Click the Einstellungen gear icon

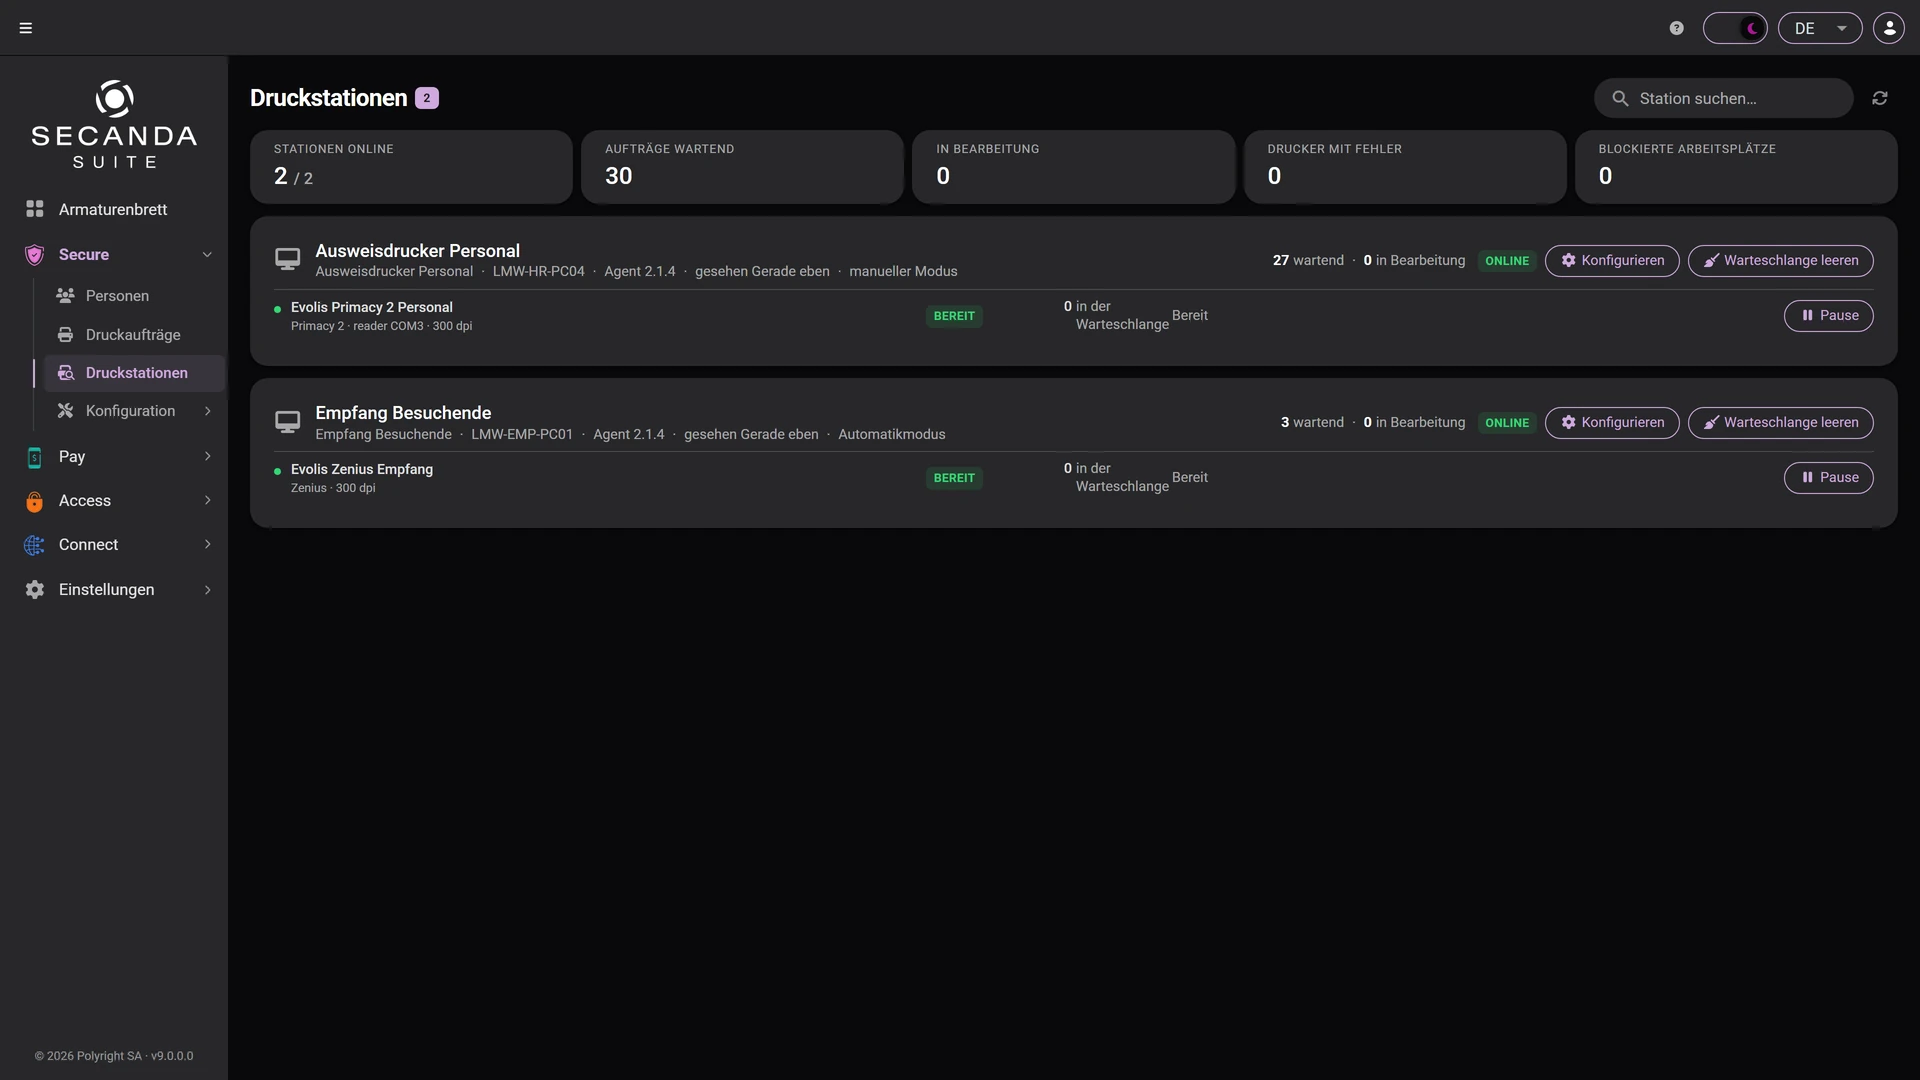(34, 590)
